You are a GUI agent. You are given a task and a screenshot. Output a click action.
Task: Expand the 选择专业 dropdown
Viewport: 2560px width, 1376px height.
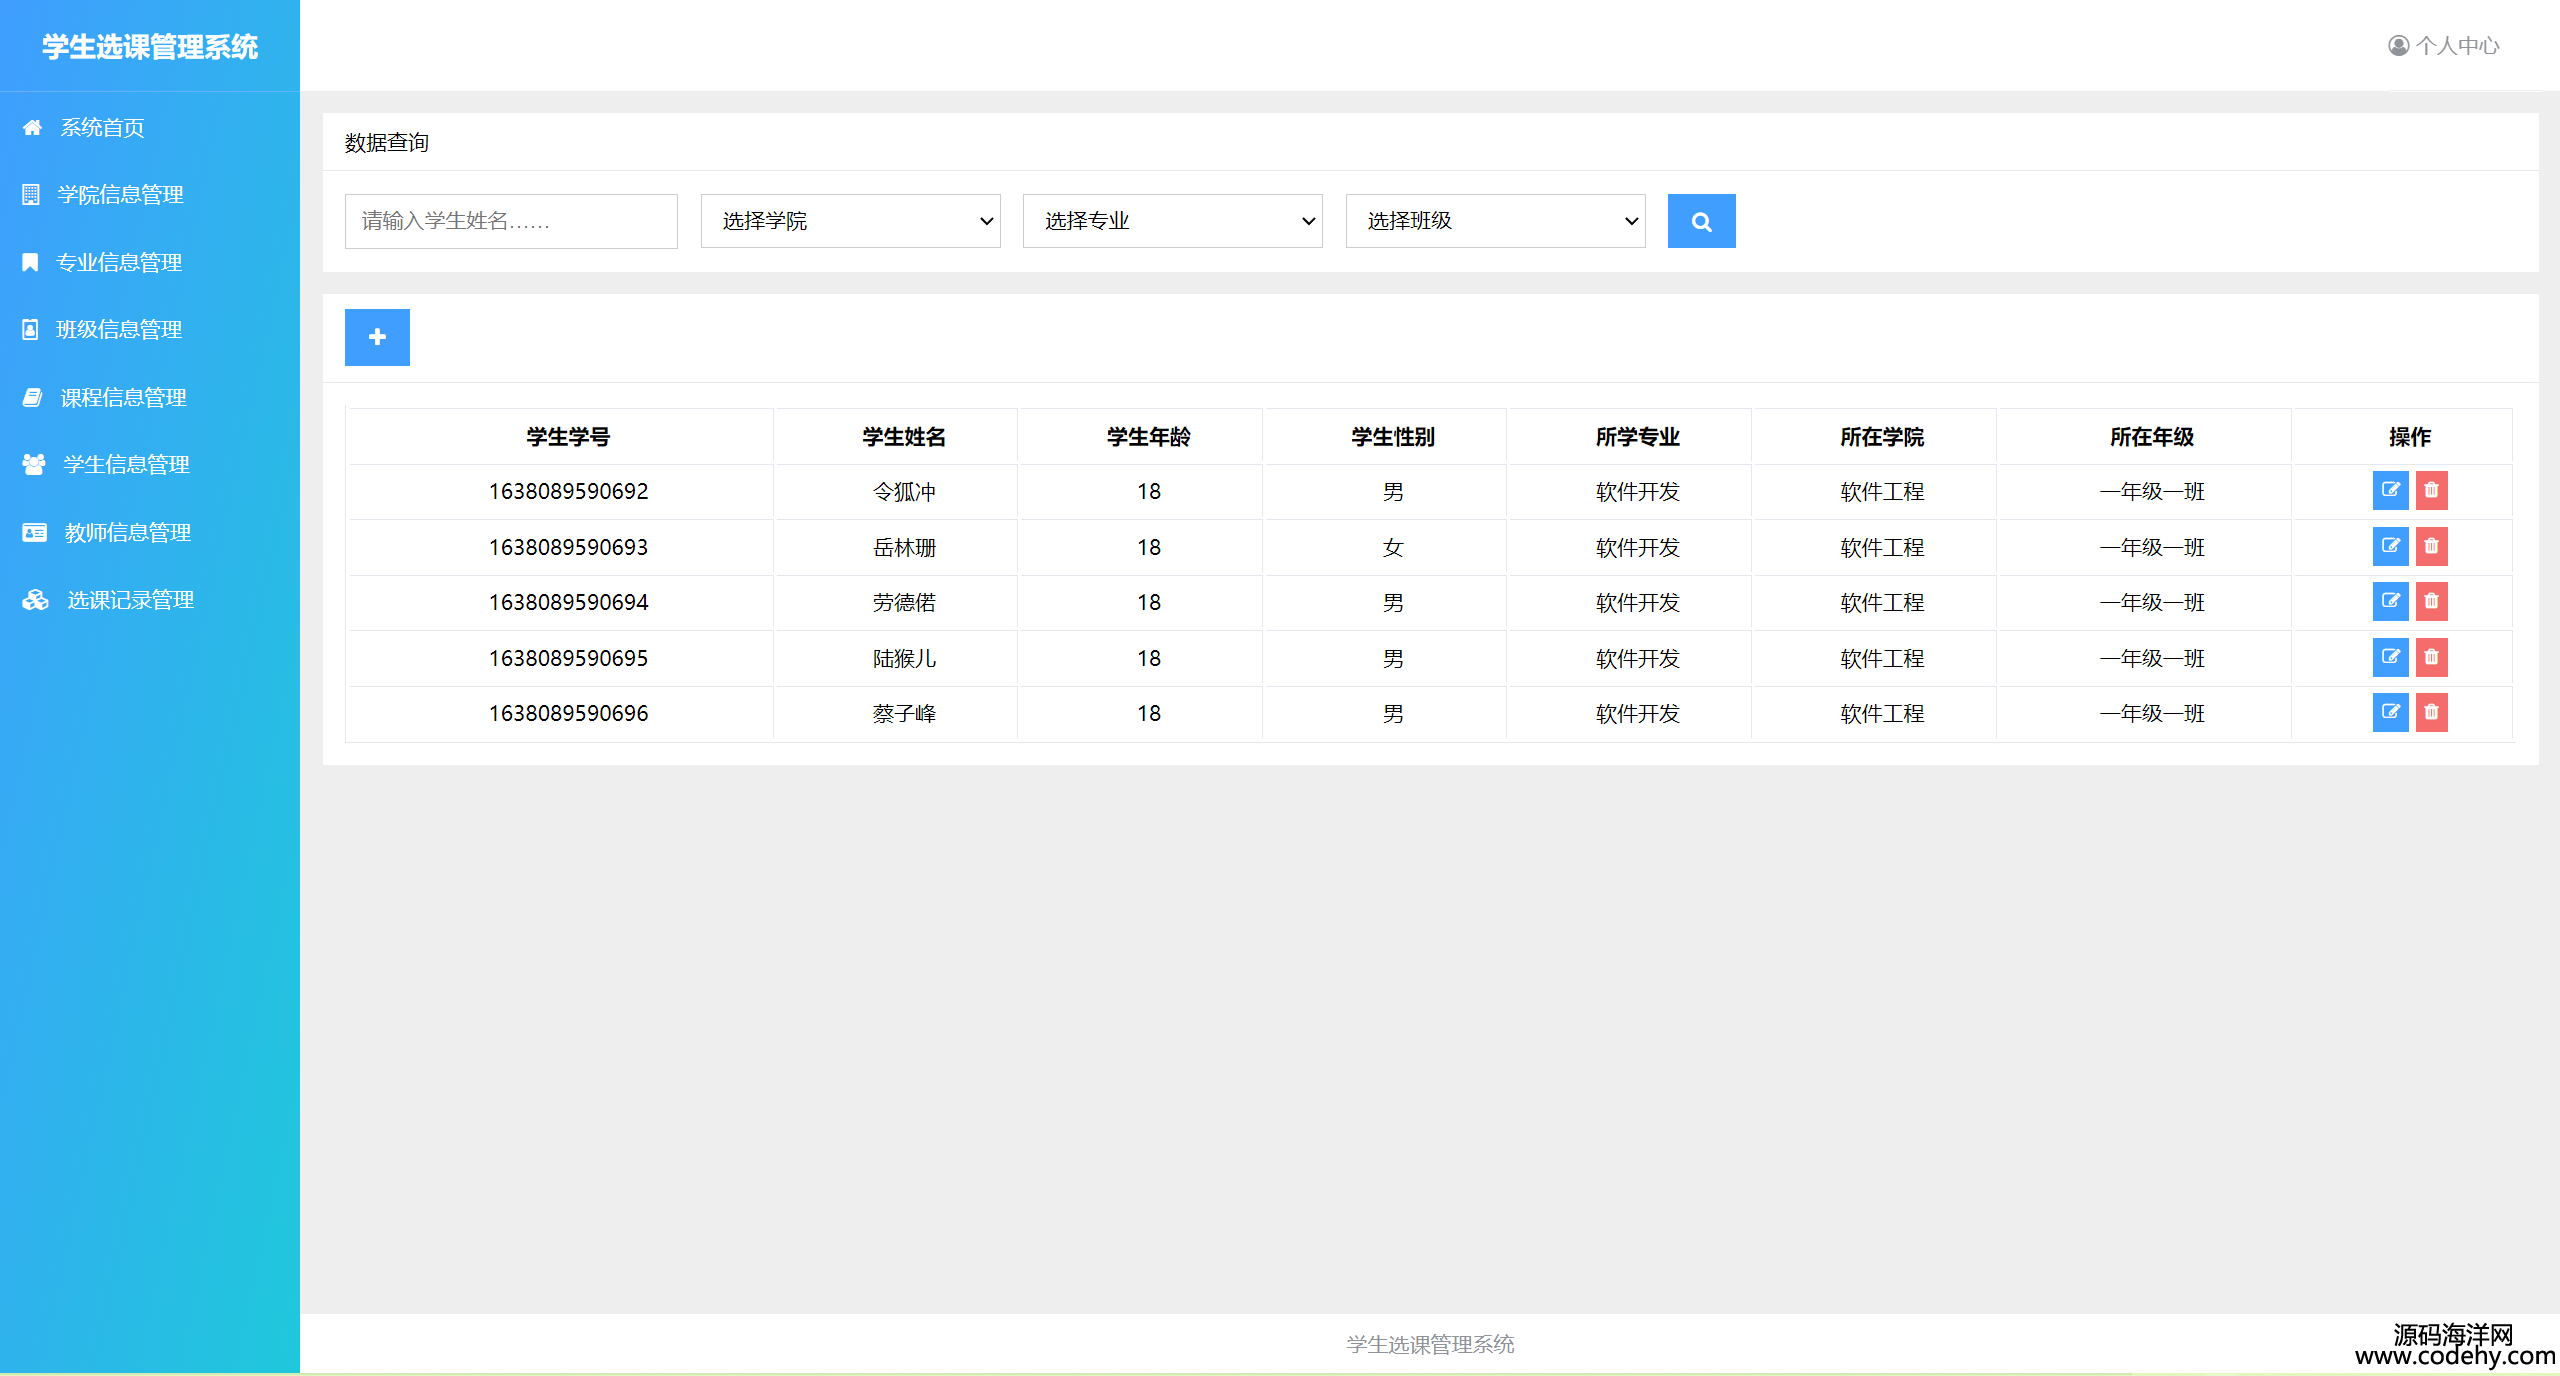[1172, 221]
